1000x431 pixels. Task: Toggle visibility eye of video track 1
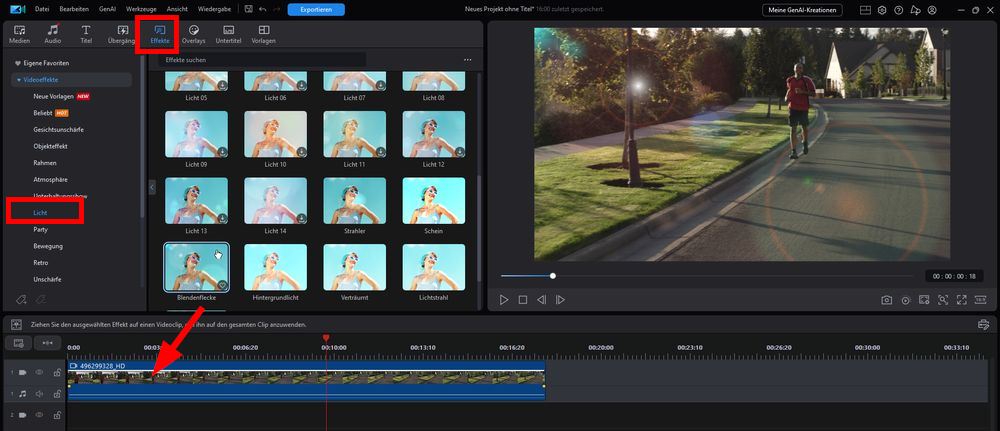[x=40, y=372]
